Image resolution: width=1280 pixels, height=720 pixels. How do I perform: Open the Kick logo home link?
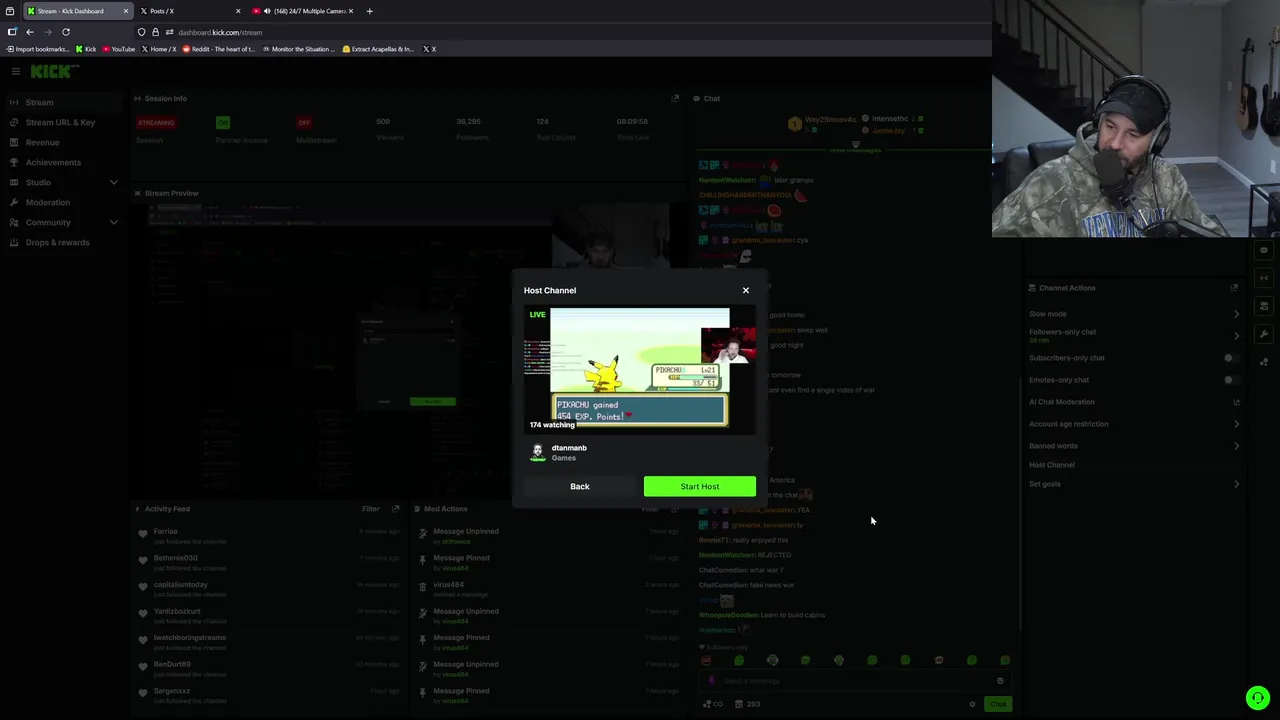54,71
